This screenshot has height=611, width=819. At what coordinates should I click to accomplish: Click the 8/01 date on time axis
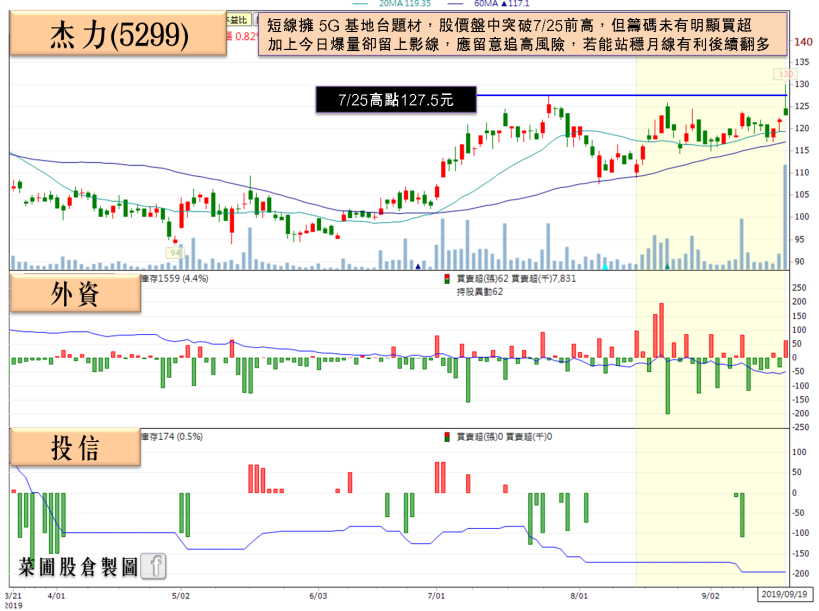(579, 596)
